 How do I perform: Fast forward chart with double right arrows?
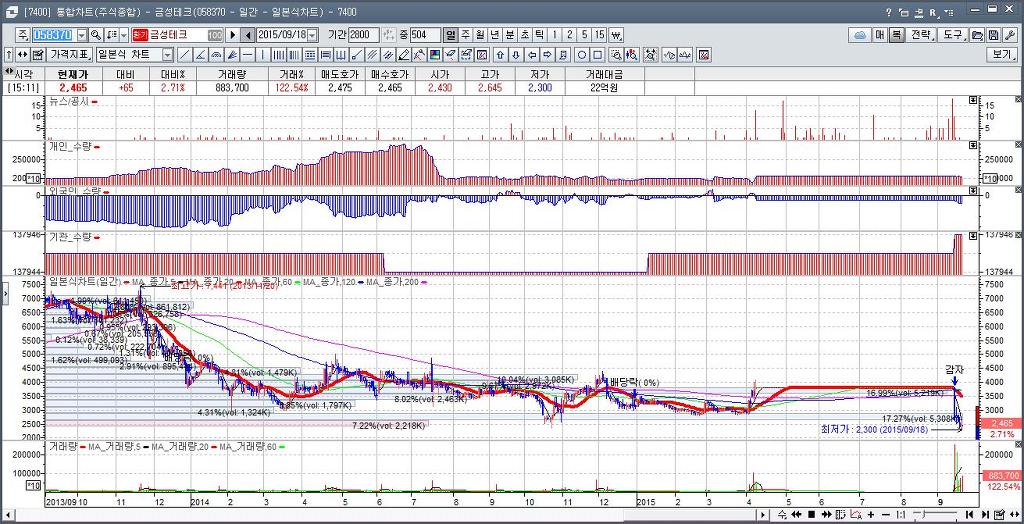[x=827, y=514]
